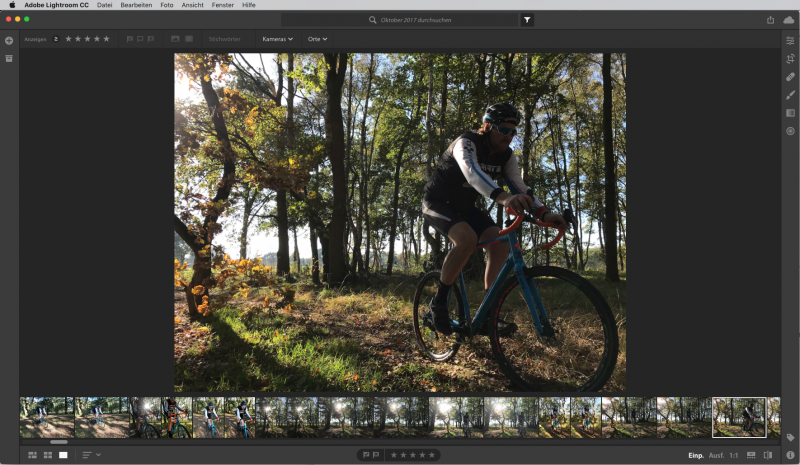Open the Bearbeiten menu
Image resolution: width=800 pixels, height=465 pixels.
coord(136,5)
